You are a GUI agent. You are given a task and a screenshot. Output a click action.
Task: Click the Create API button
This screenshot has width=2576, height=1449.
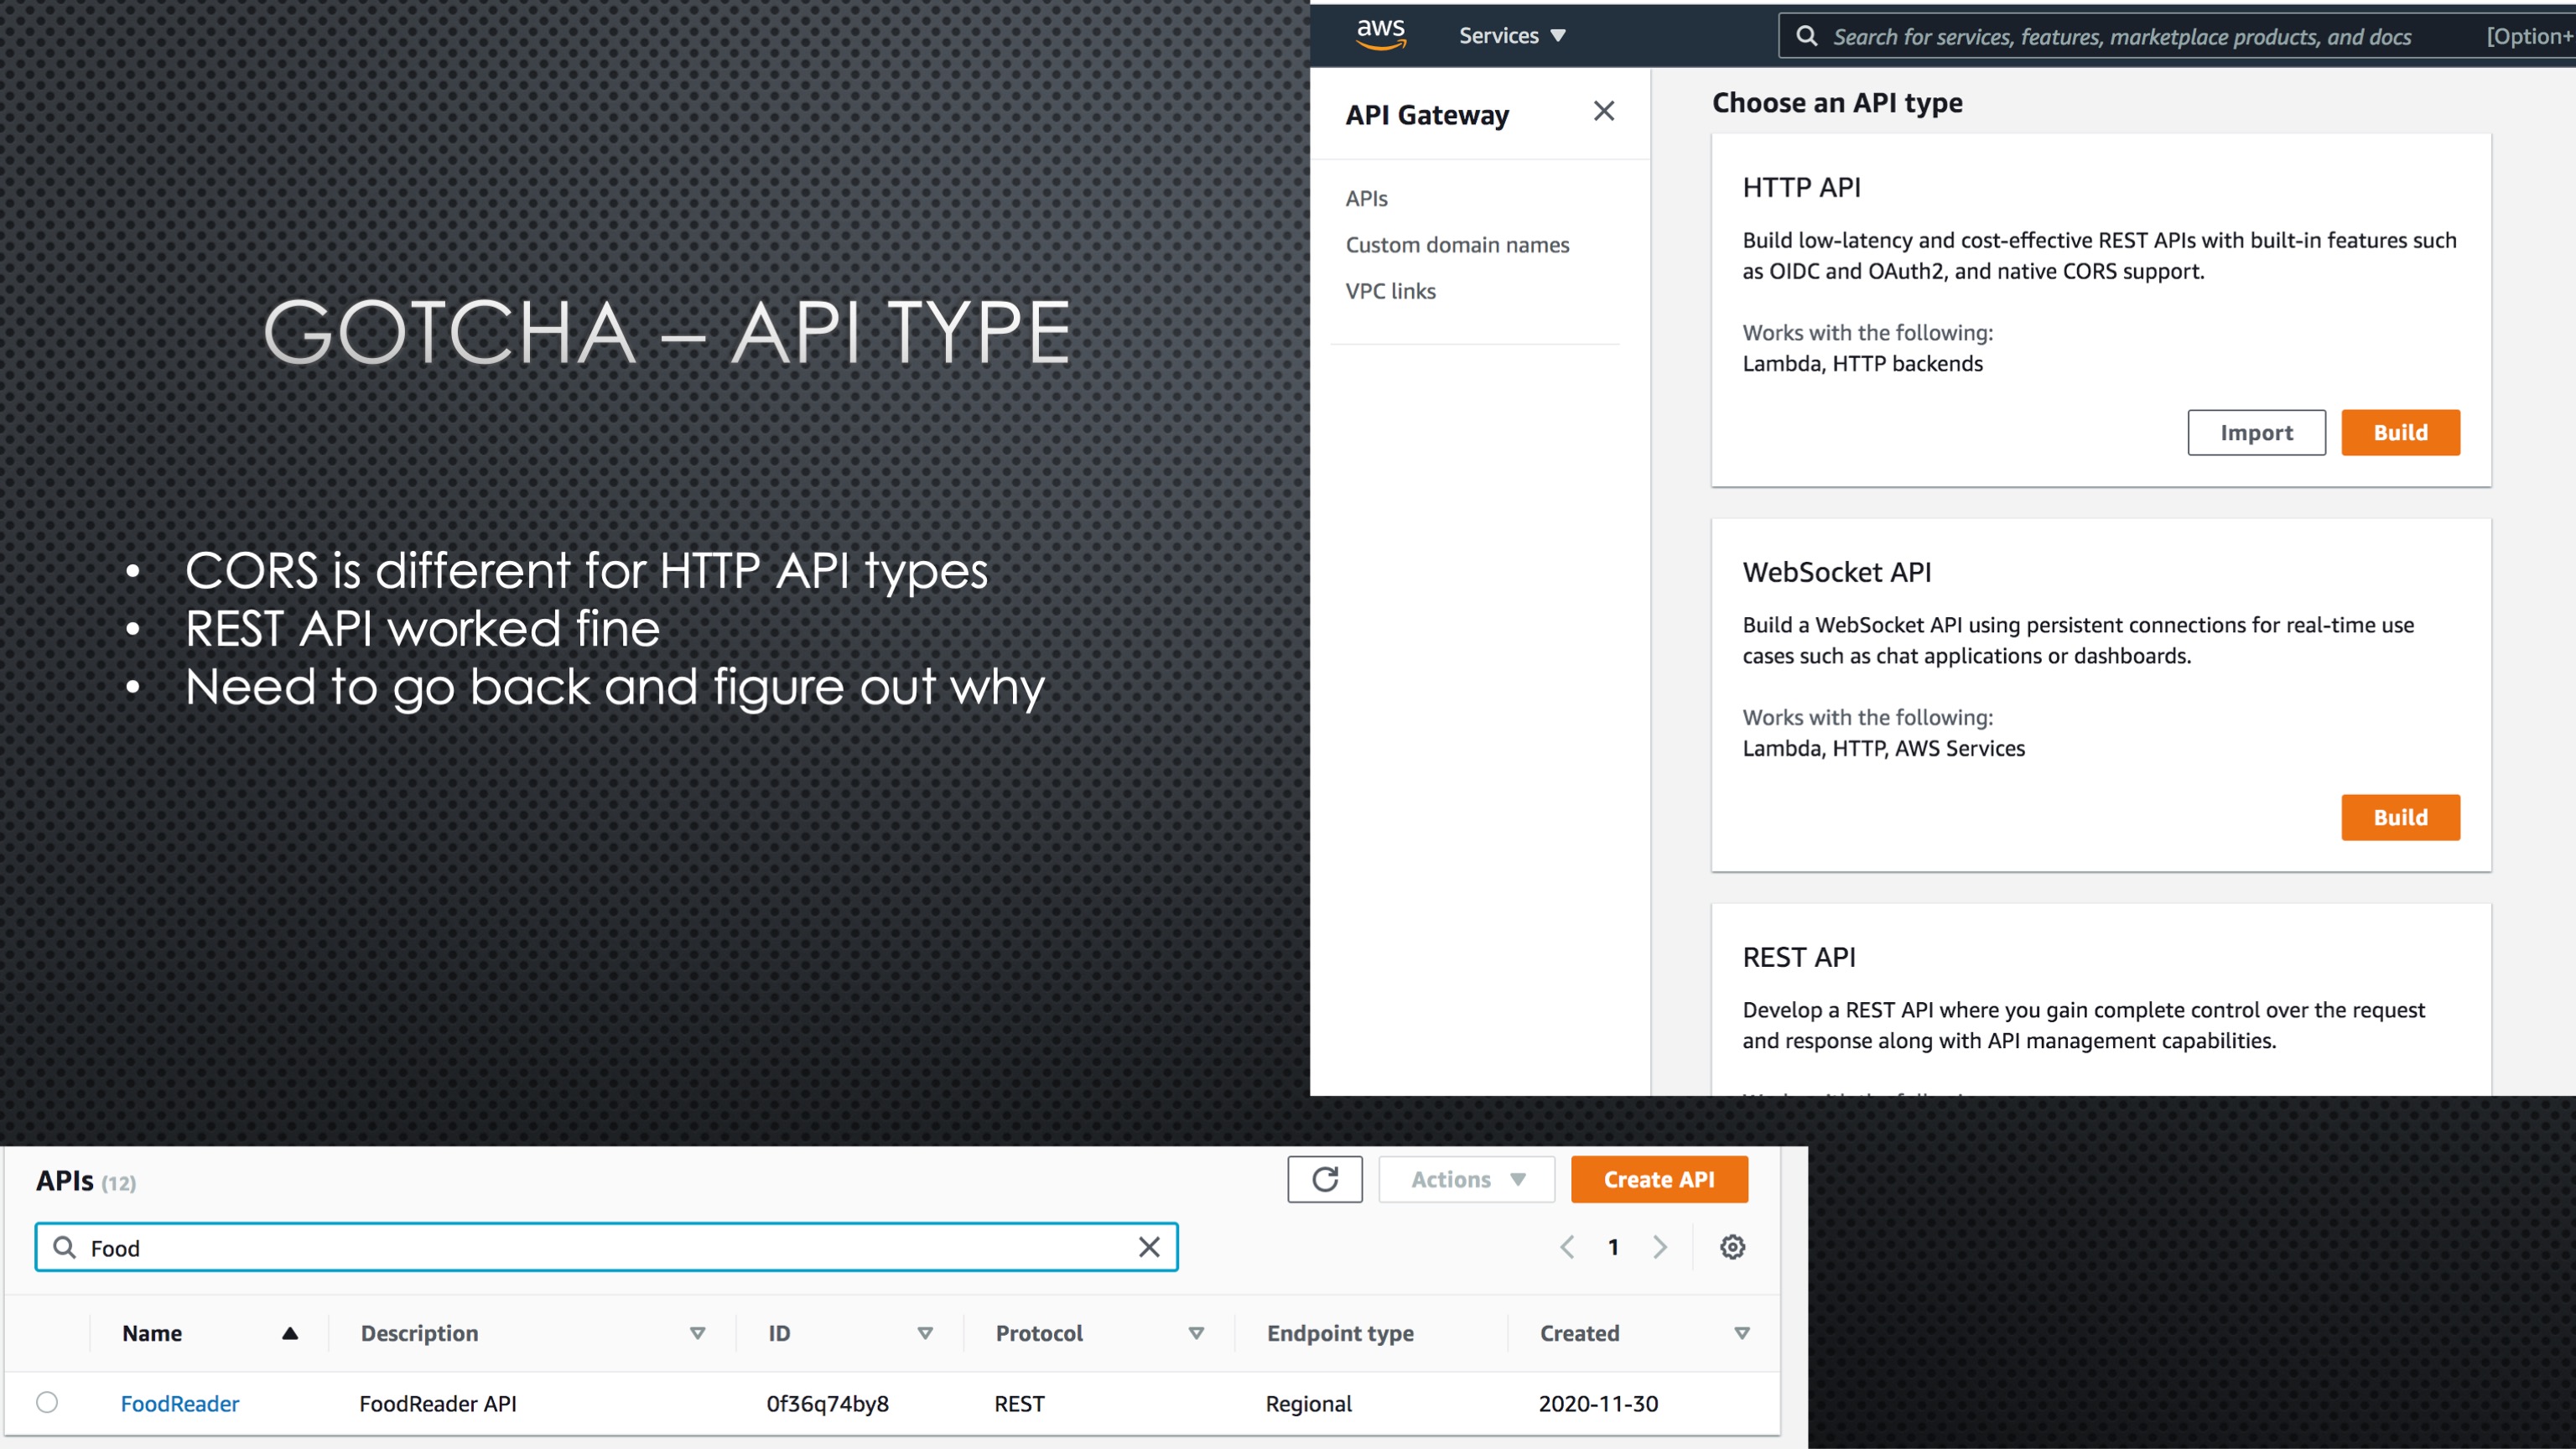click(1659, 1179)
